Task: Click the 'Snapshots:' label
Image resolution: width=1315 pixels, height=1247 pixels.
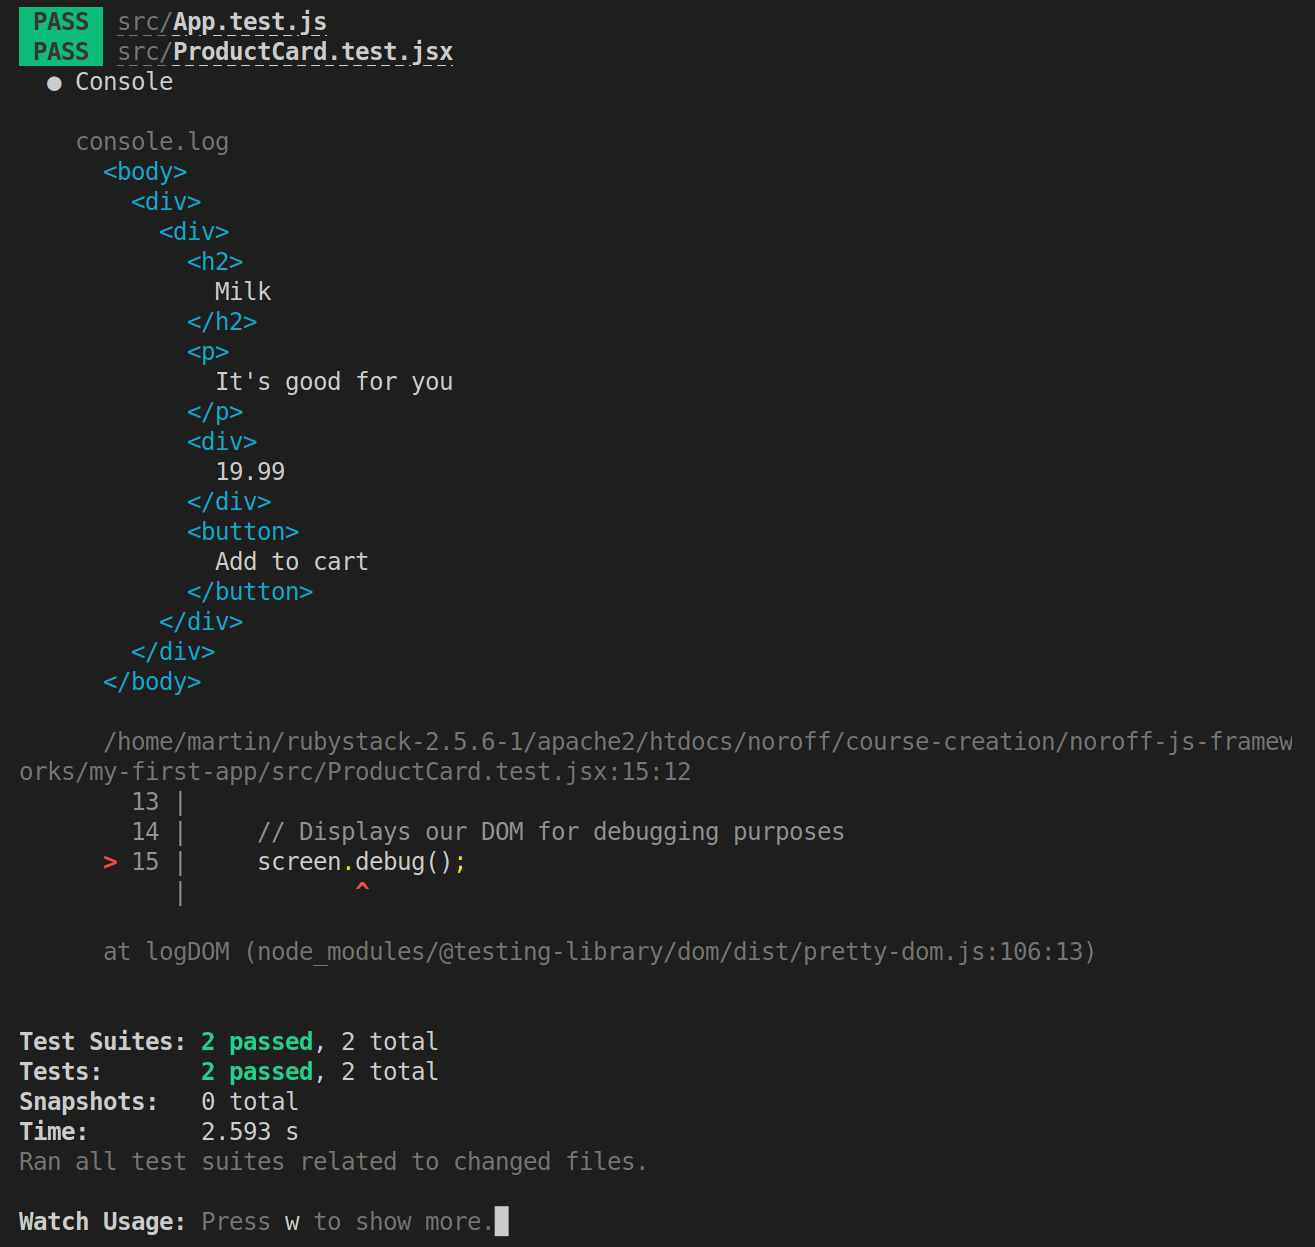Action: pyautogui.click(x=88, y=1102)
